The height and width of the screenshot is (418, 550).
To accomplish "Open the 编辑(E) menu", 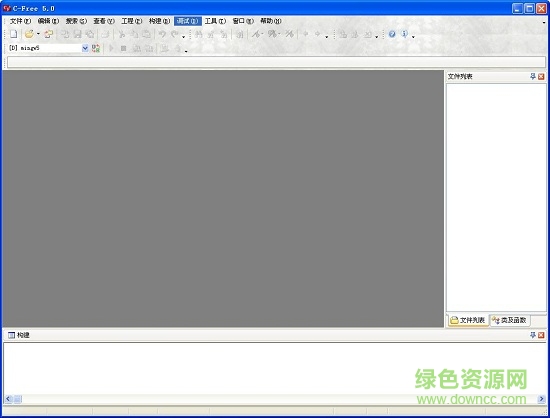I will pyautogui.click(x=48, y=21).
